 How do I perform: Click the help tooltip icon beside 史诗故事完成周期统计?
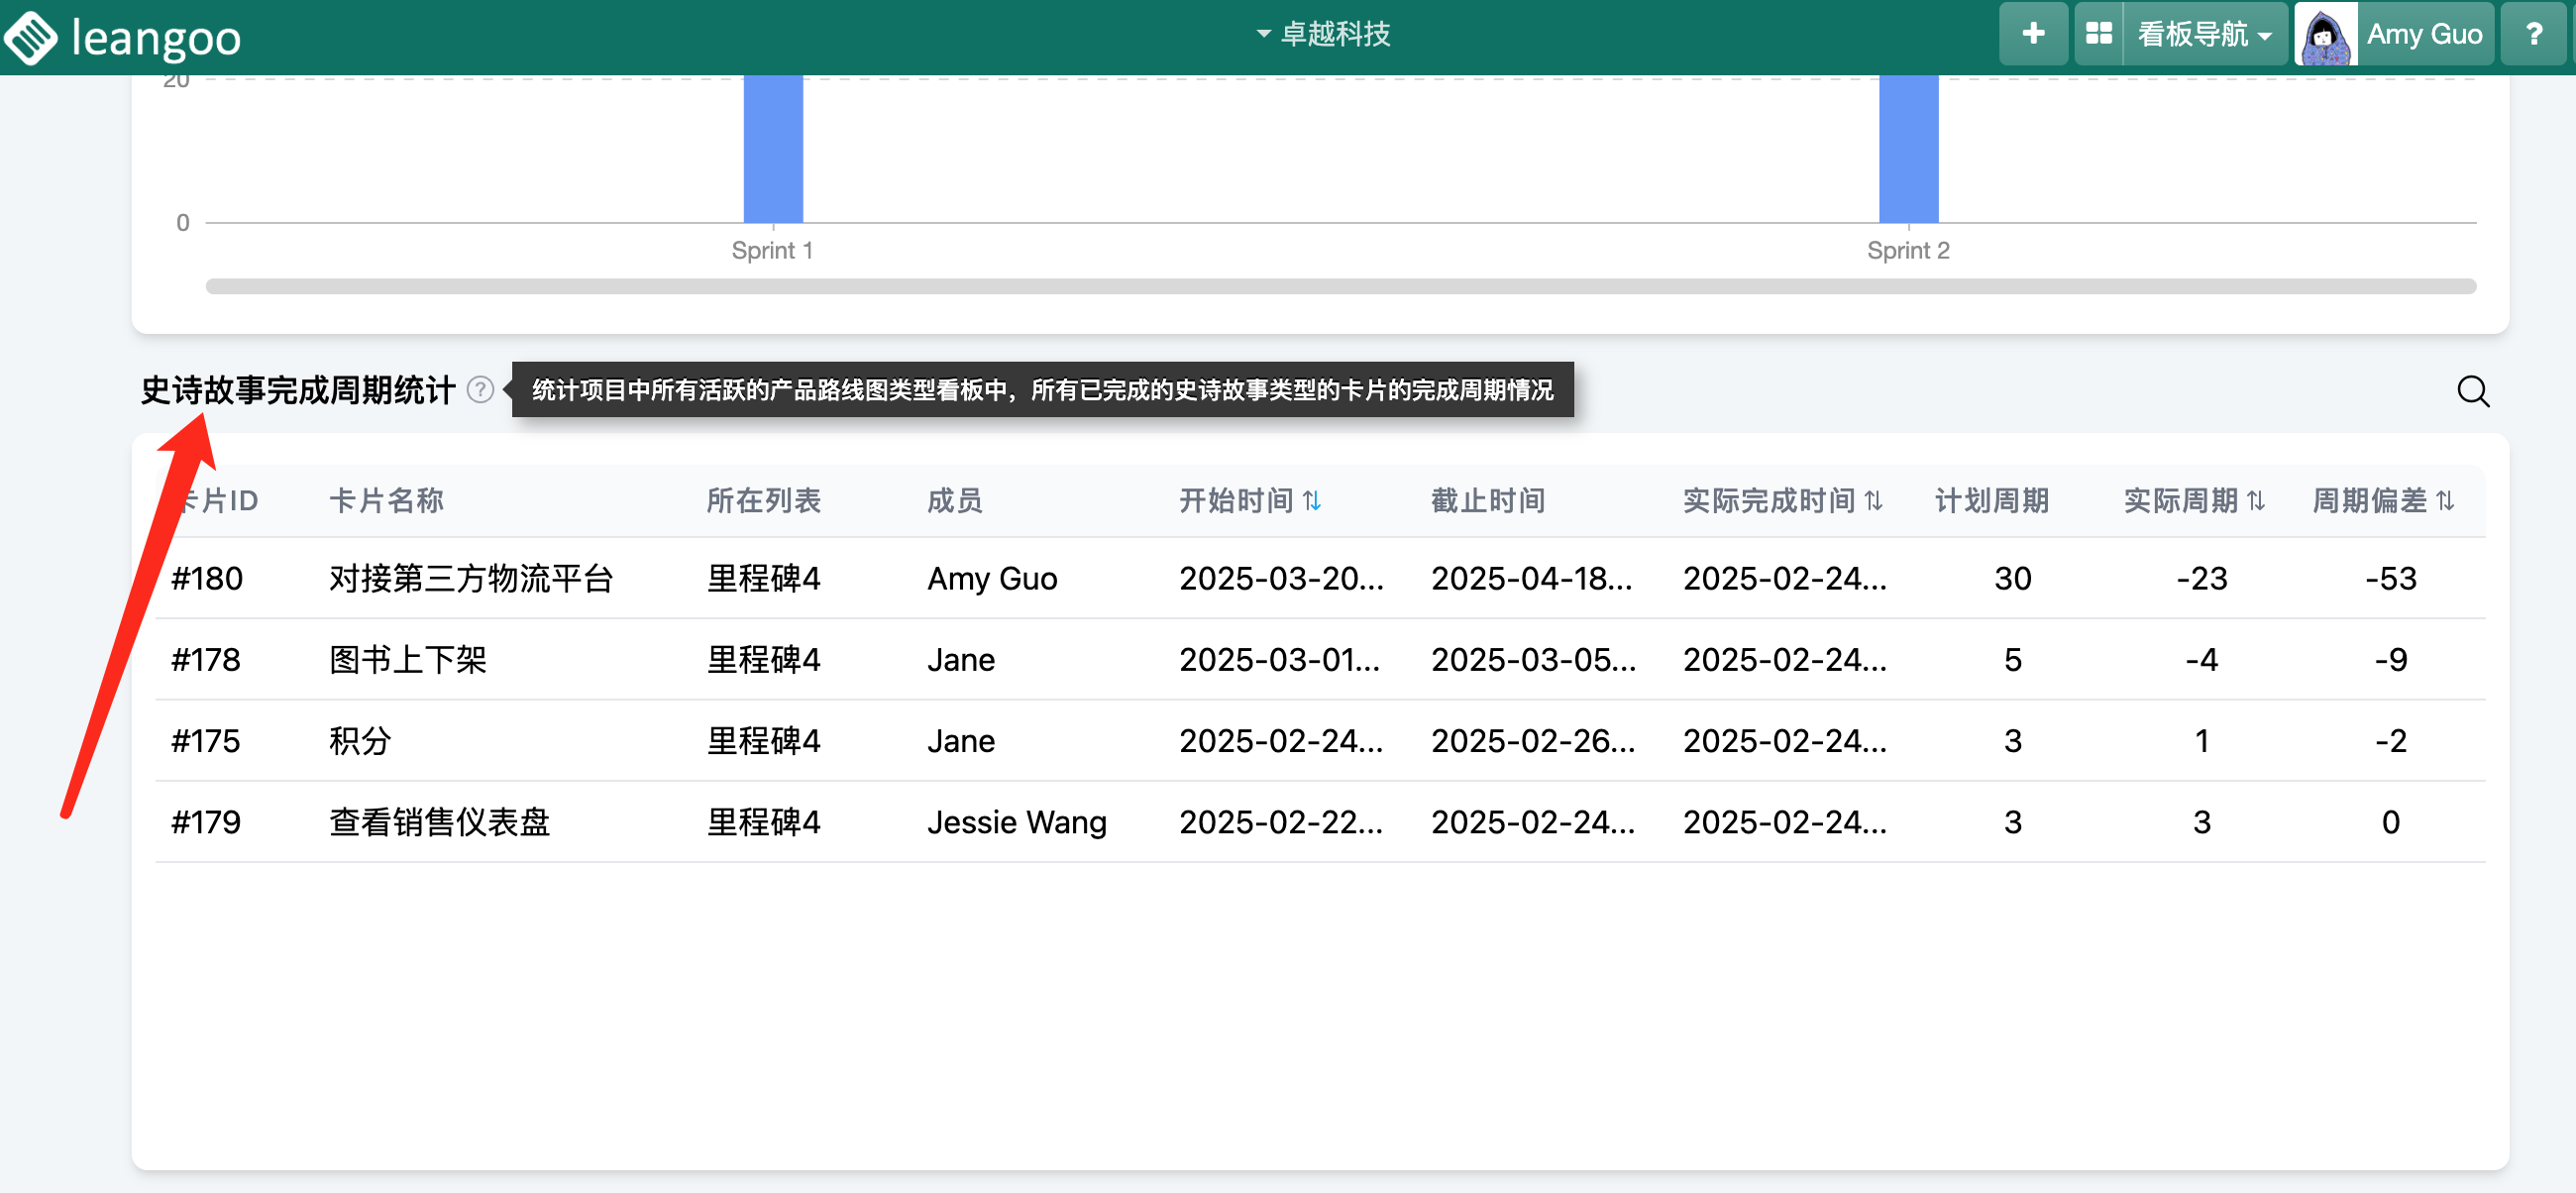480,389
